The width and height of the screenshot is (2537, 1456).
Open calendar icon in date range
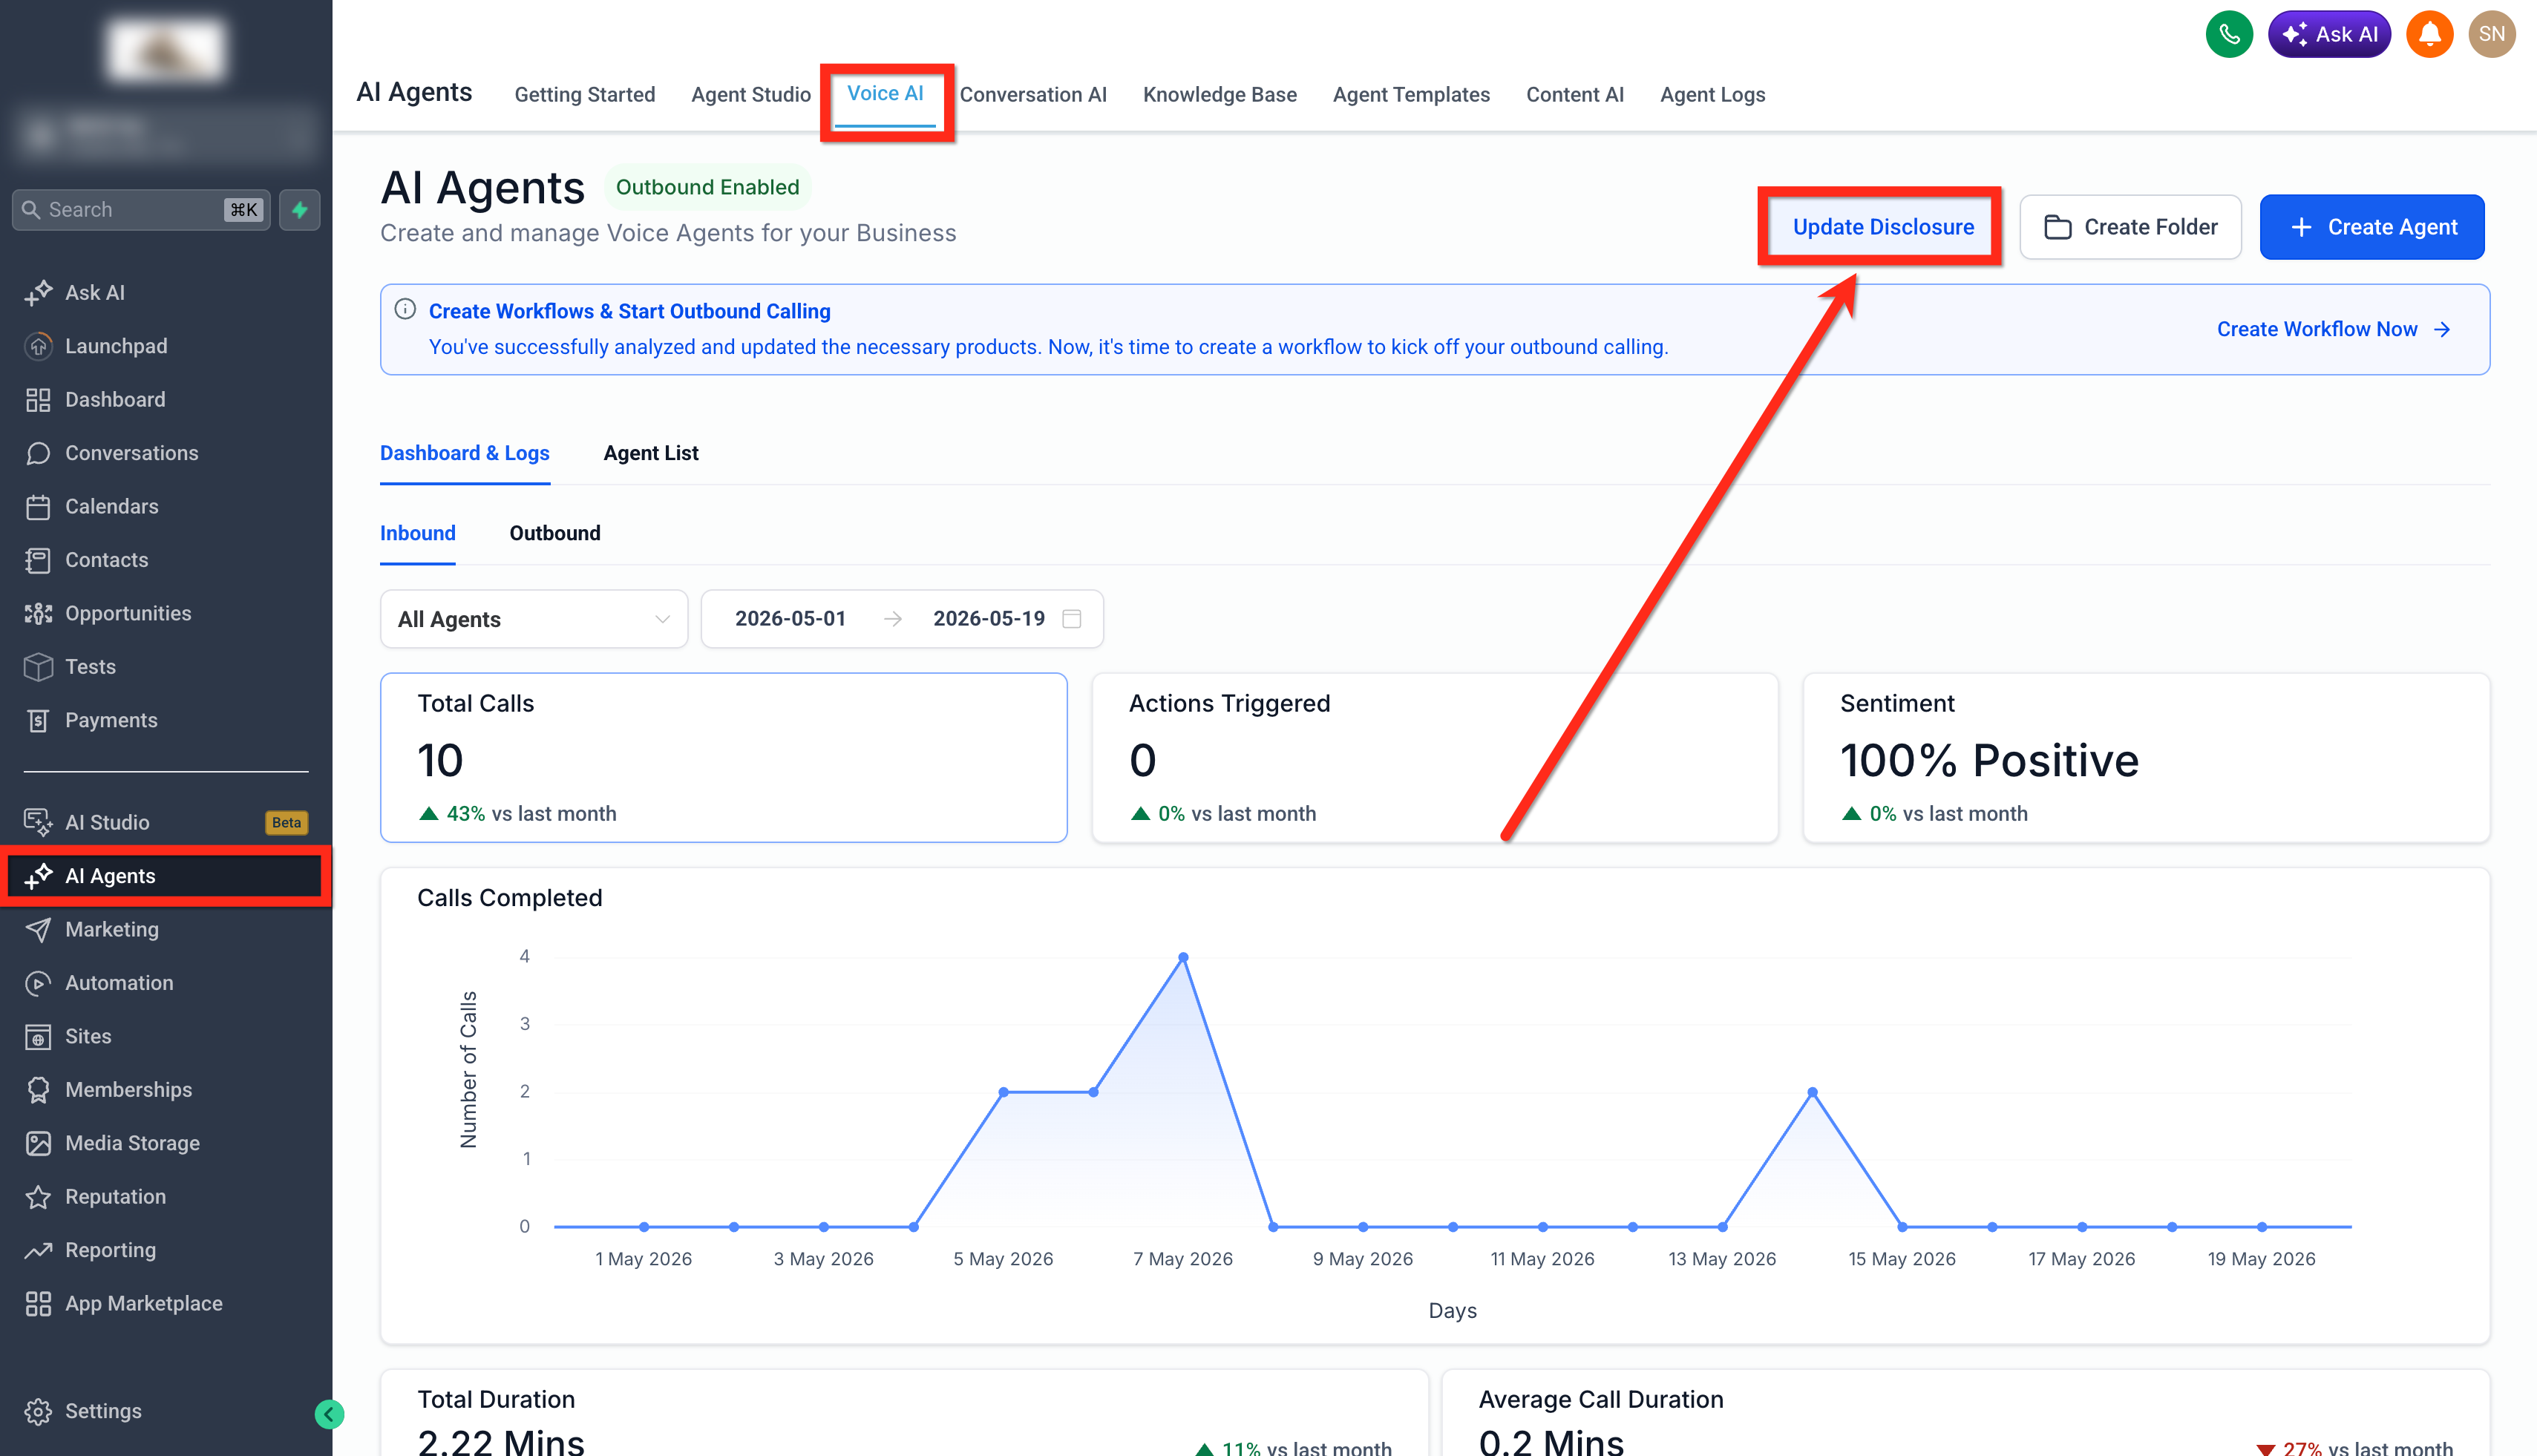[x=1072, y=619]
